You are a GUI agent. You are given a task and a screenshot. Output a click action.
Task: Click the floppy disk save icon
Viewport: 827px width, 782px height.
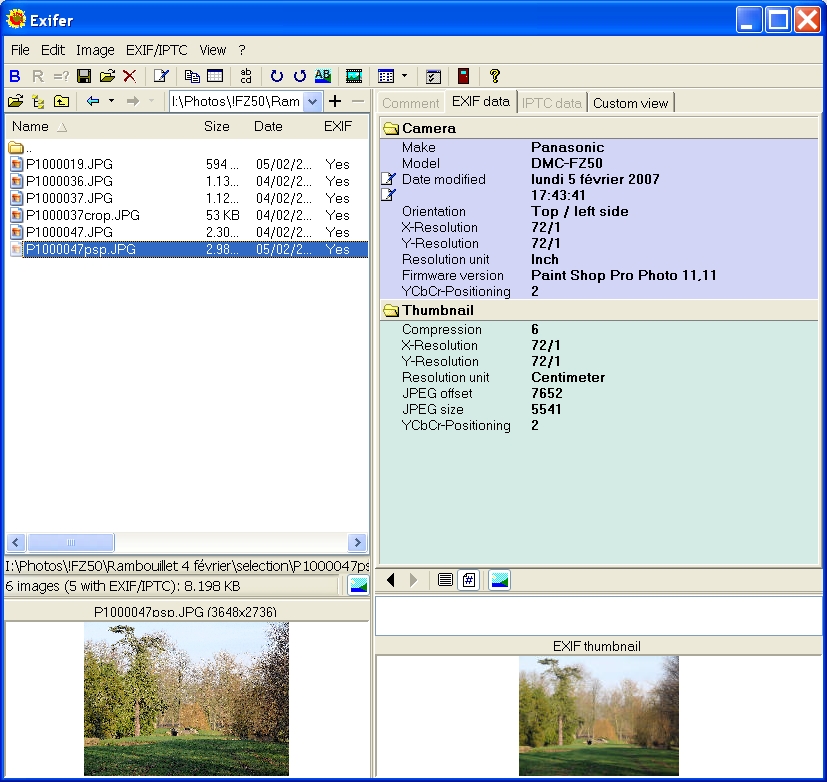84,76
